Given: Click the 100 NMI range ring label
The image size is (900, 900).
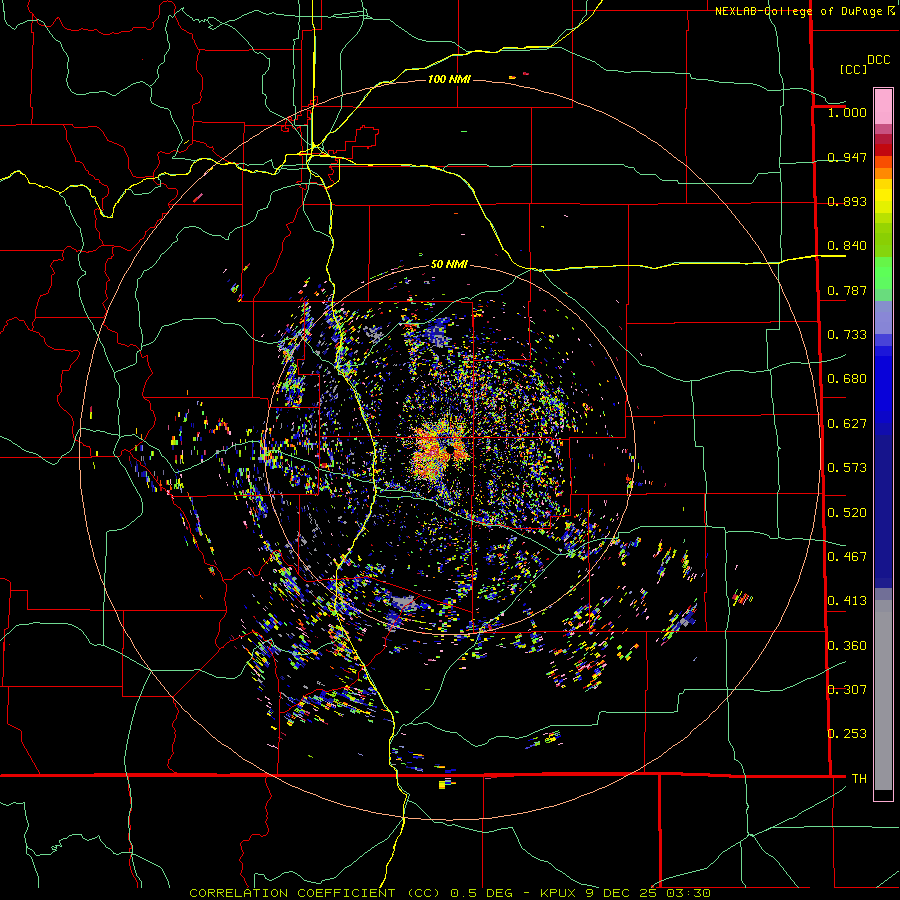Looking at the screenshot, I should 449,79.
